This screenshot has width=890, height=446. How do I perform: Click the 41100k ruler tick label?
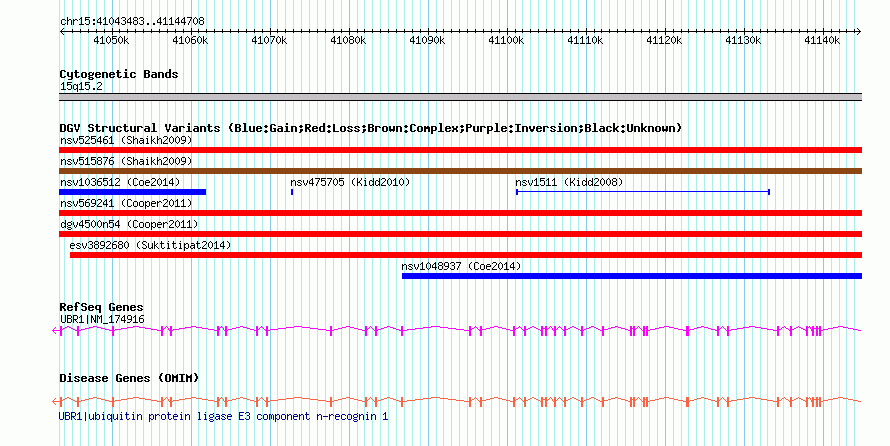(506, 41)
